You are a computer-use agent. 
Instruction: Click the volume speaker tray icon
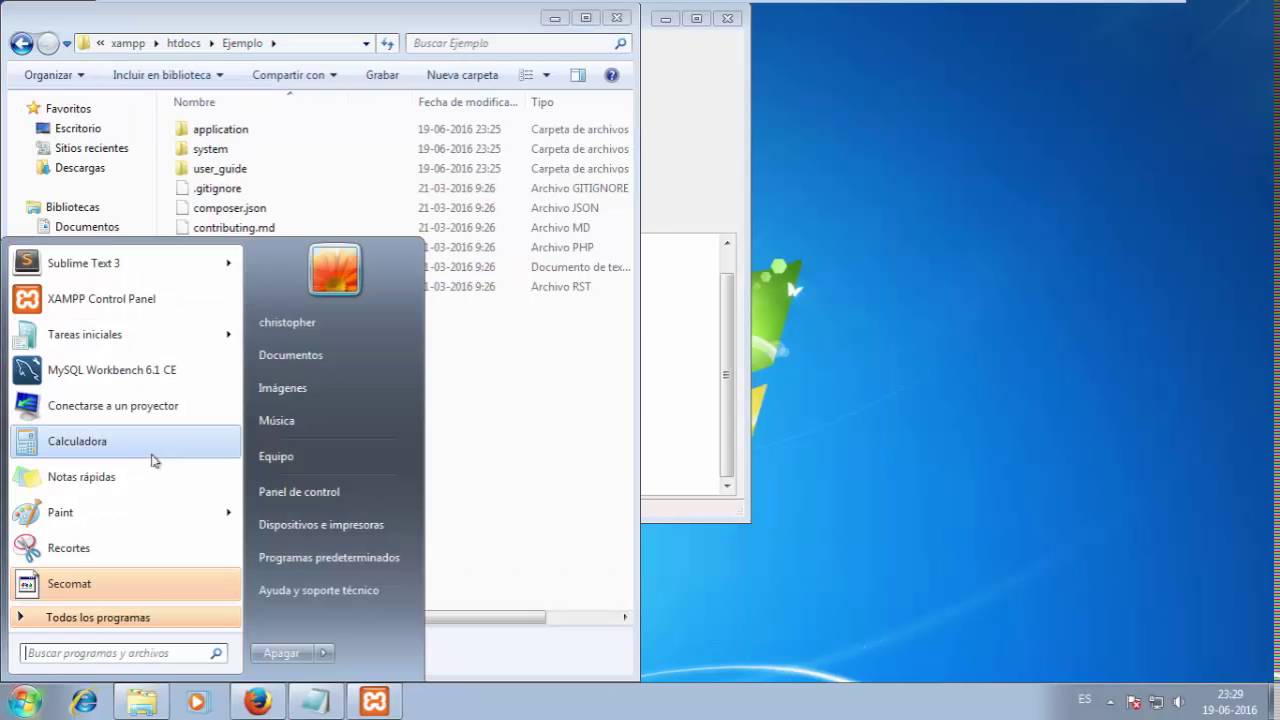pyautogui.click(x=1178, y=702)
